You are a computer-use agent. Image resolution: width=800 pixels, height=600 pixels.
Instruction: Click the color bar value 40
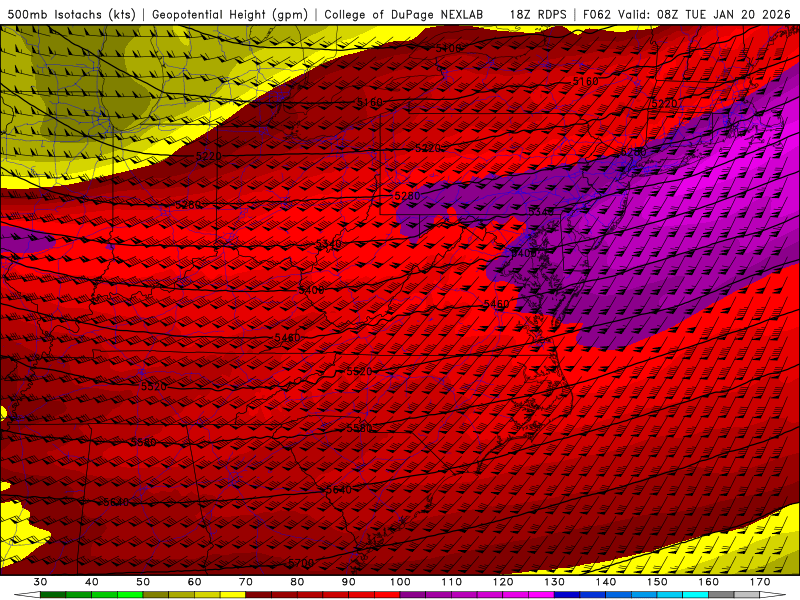point(91,582)
